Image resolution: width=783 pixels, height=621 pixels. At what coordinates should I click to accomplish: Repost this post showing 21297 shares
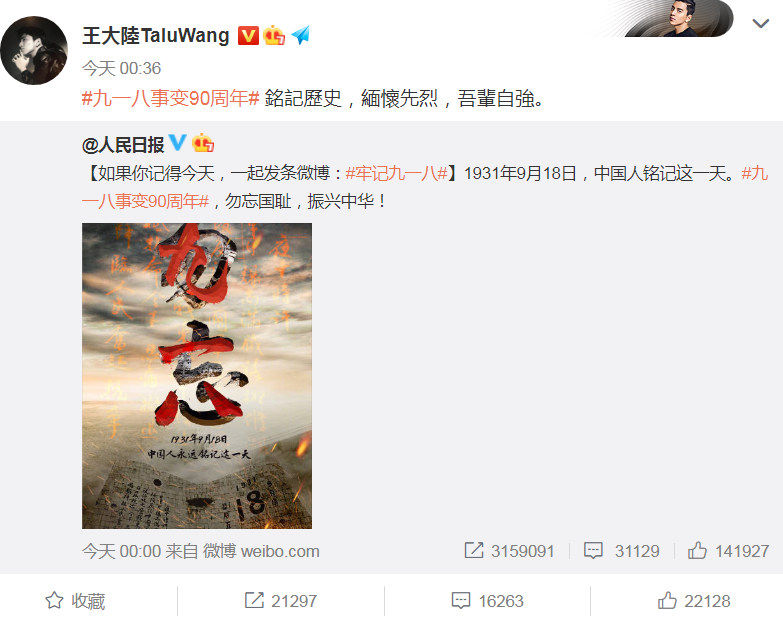(x=281, y=601)
